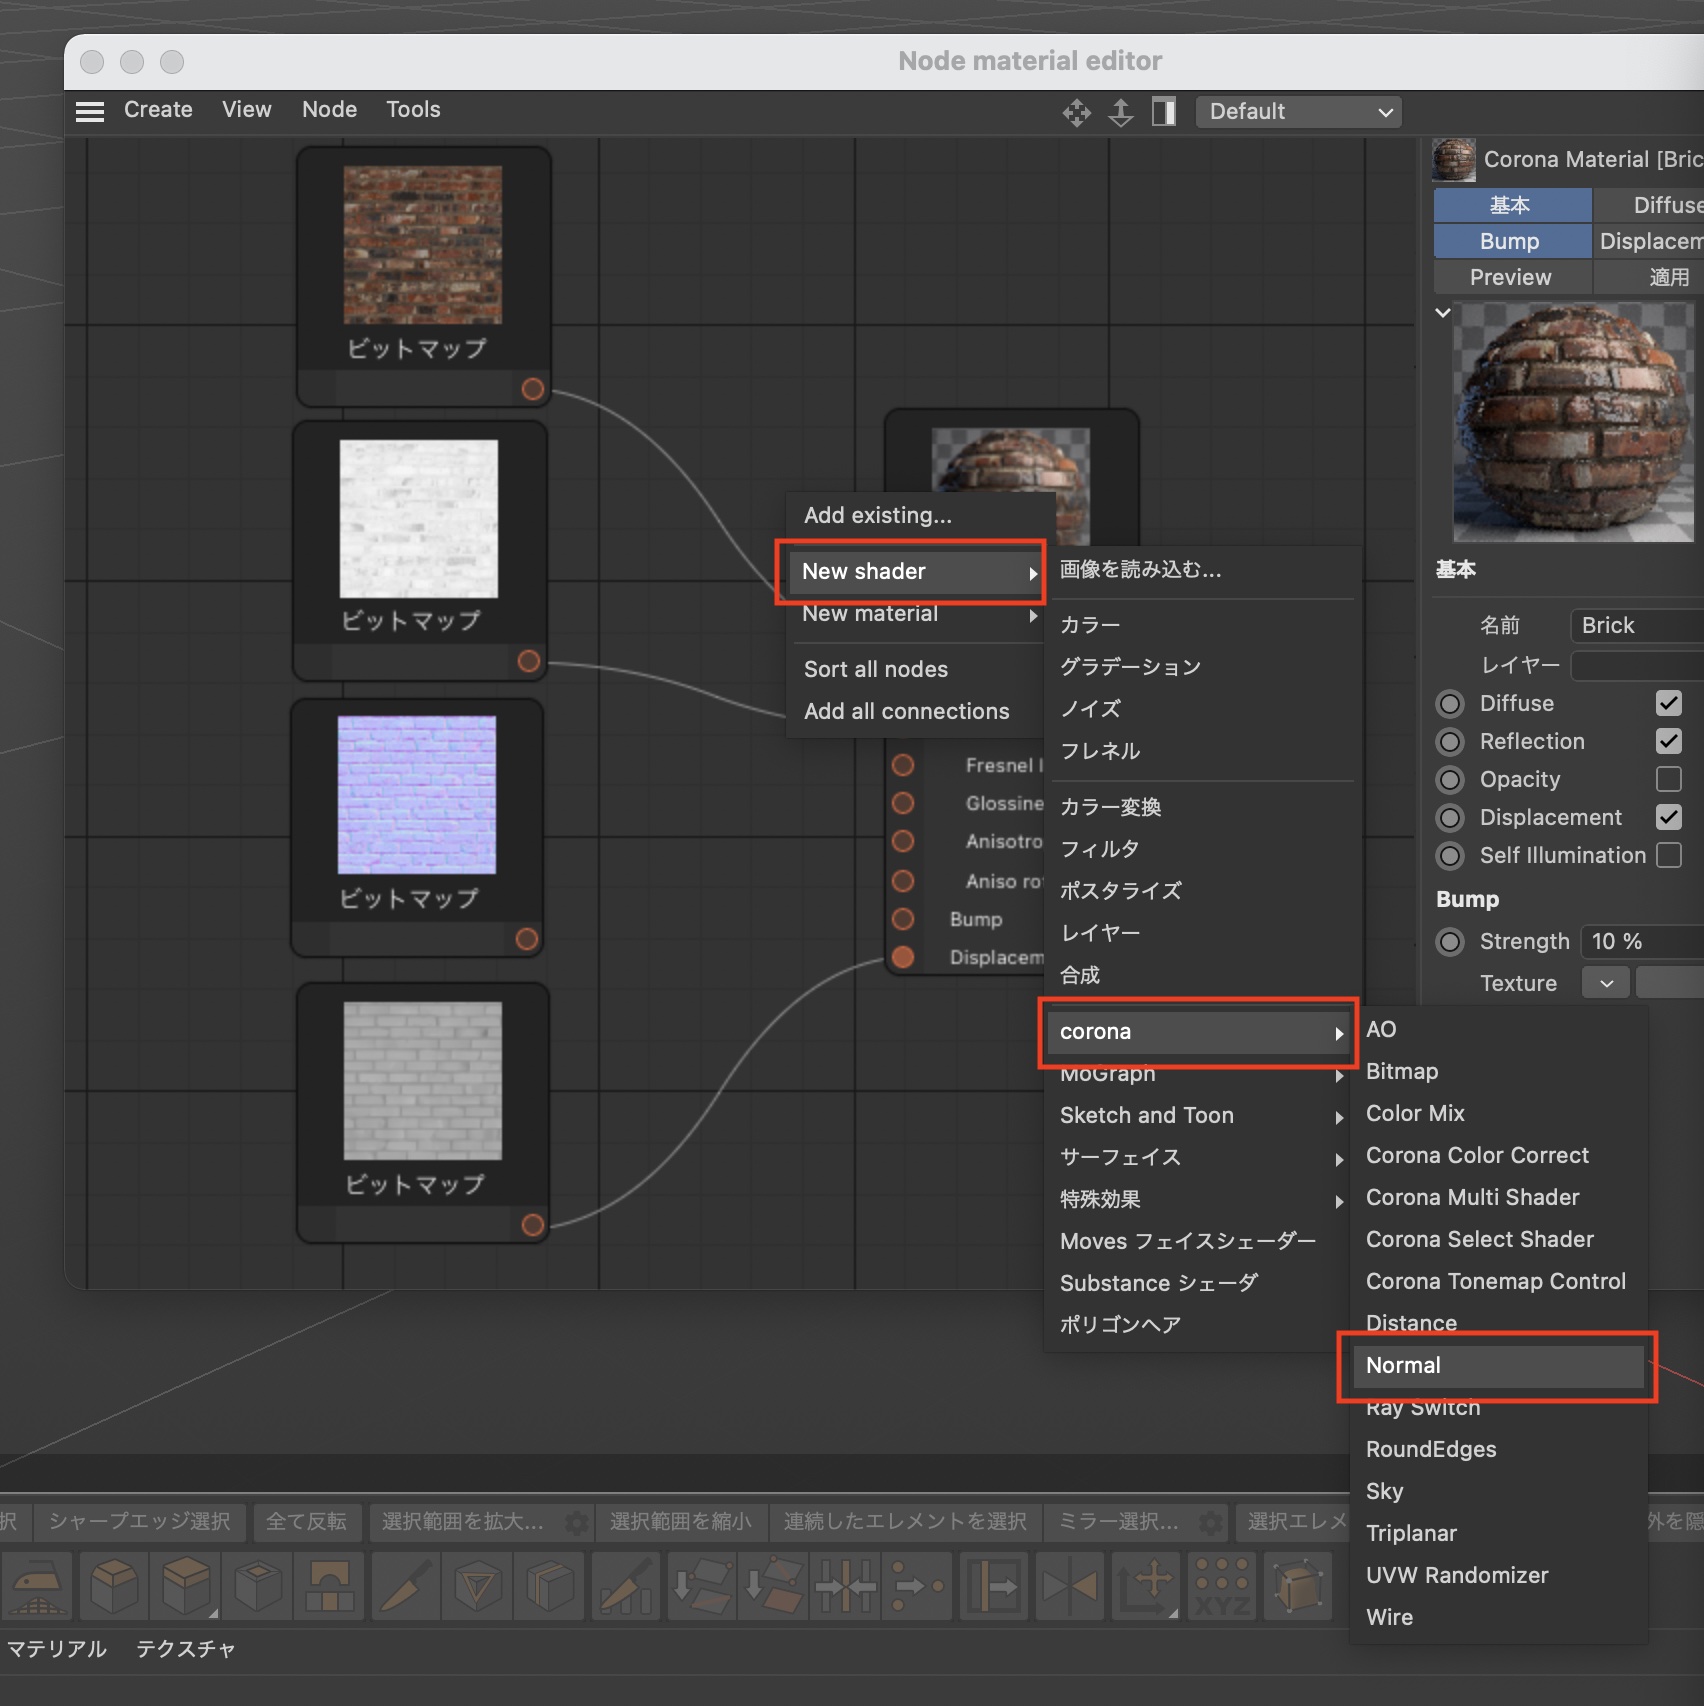
Task: Click the purple normal map bitmap thumbnail
Action: point(417,795)
